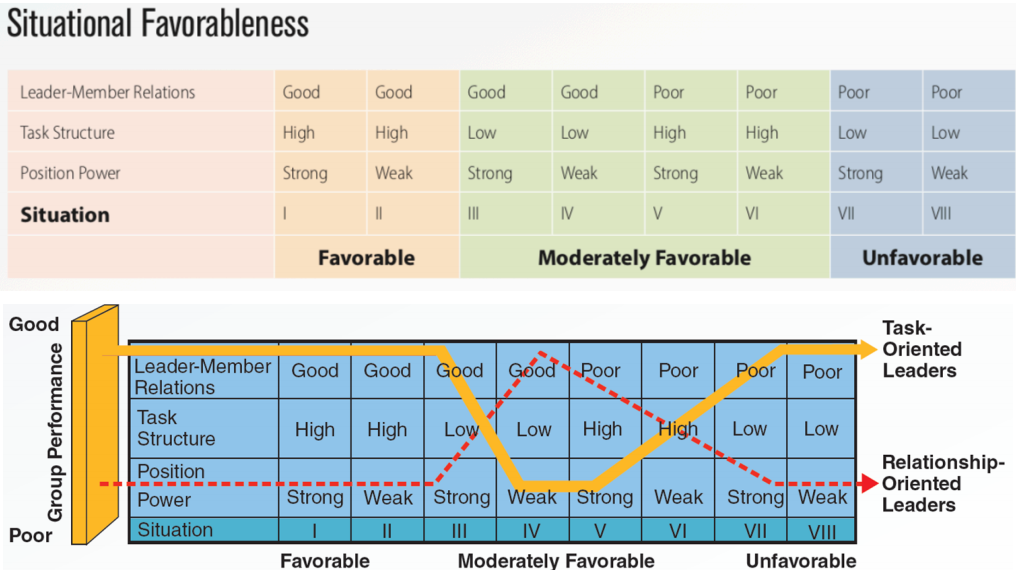The image size is (1016, 570).
Task: Click Relationship-Oriented Leaders legend text
Action: tap(943, 483)
